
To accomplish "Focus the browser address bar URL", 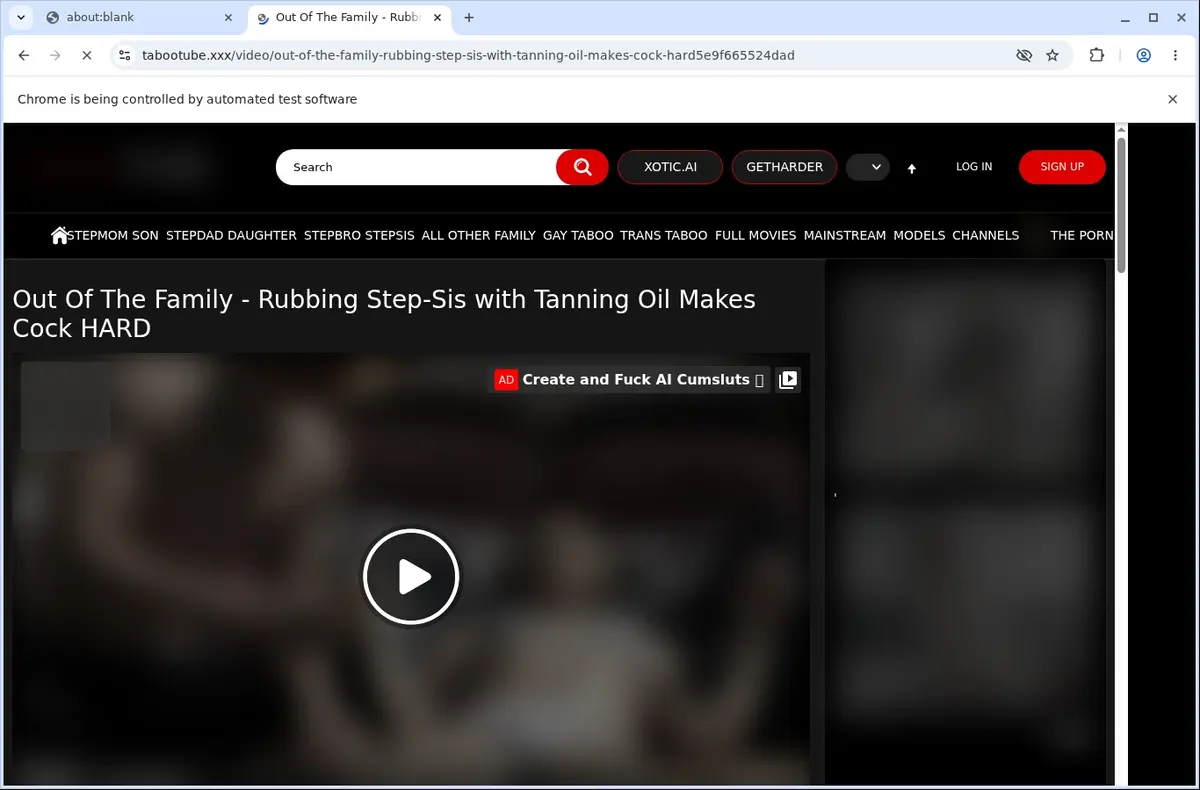I will (x=468, y=56).
